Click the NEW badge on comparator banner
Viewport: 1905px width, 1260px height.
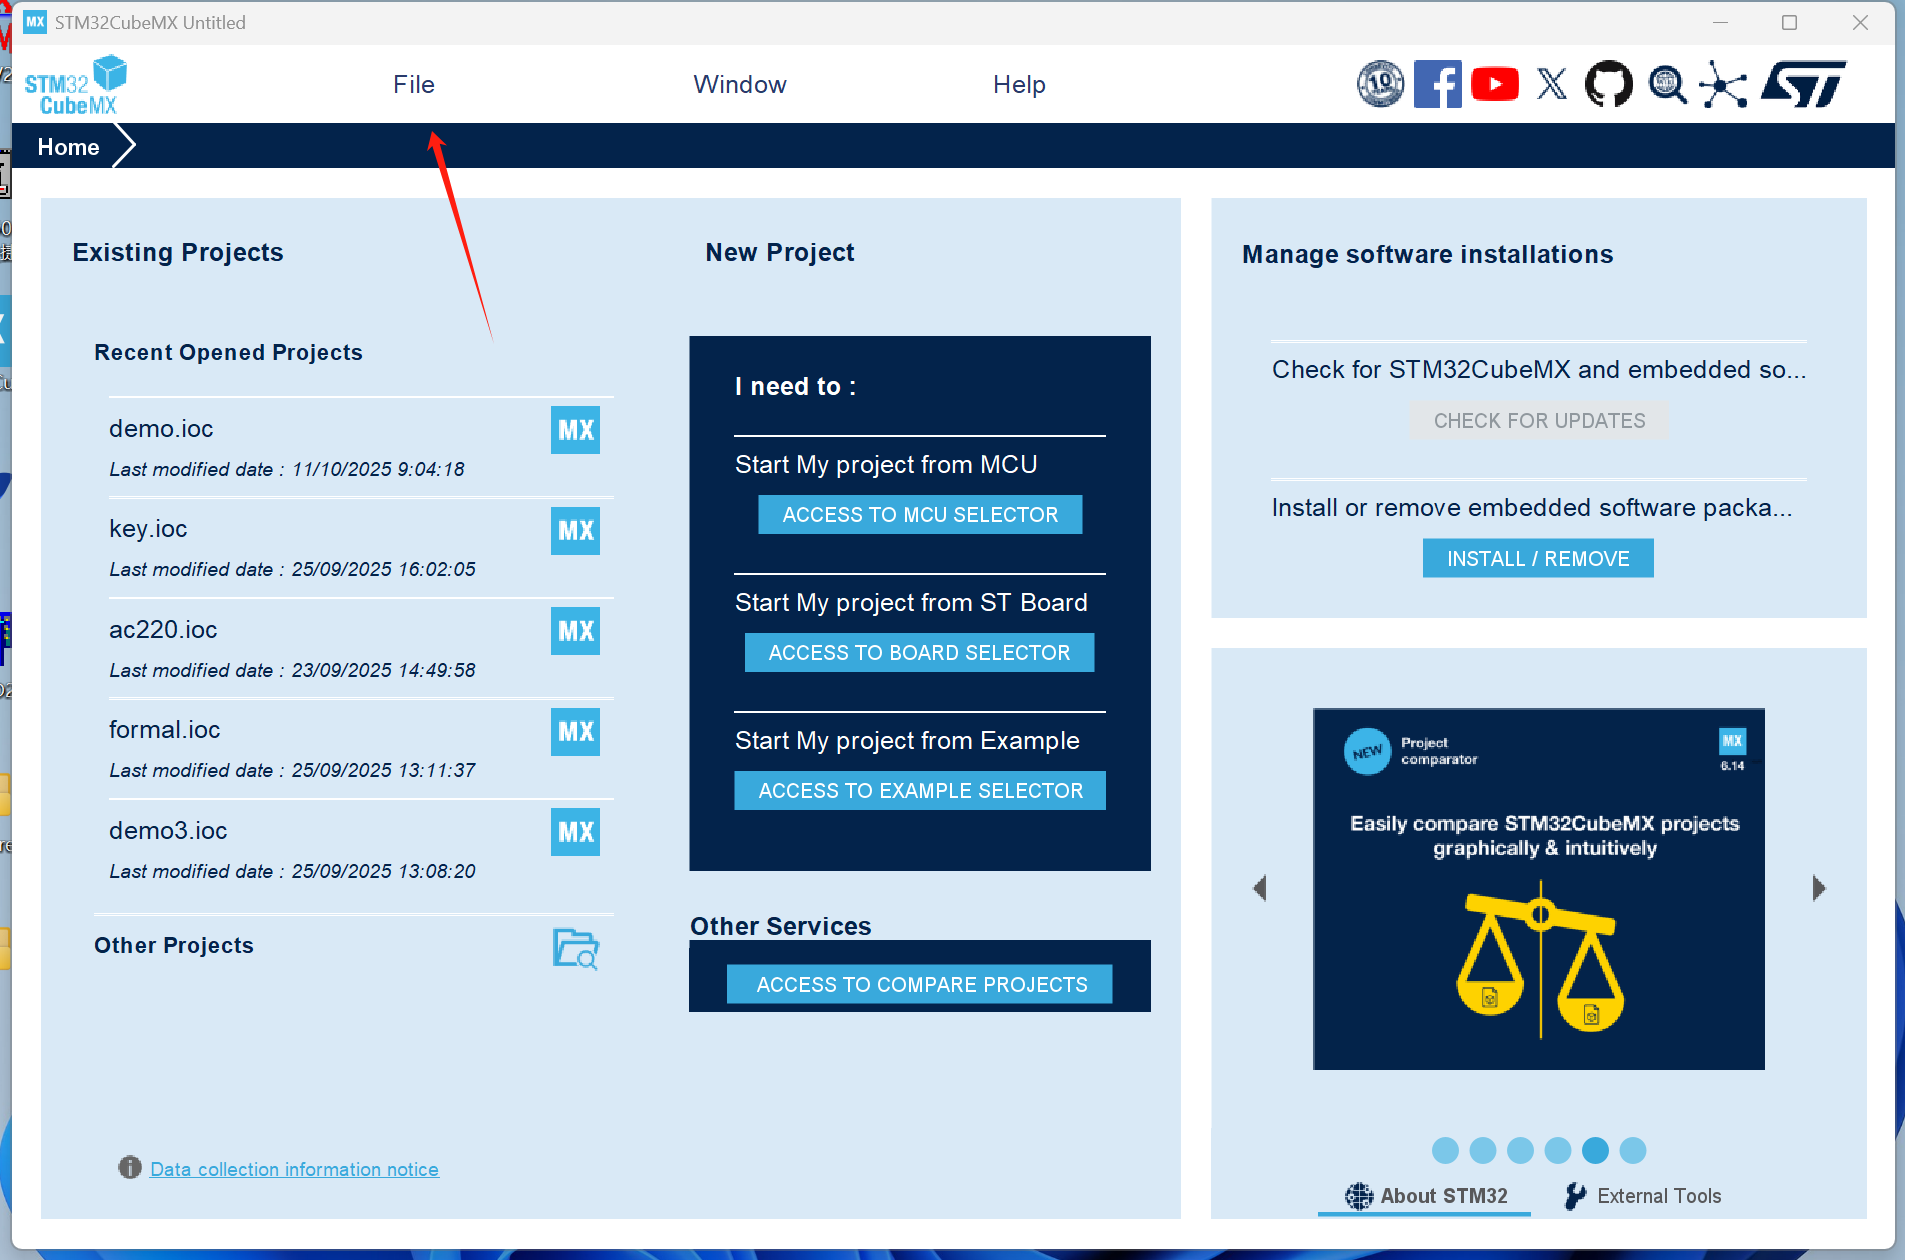pyautogui.click(x=1367, y=751)
